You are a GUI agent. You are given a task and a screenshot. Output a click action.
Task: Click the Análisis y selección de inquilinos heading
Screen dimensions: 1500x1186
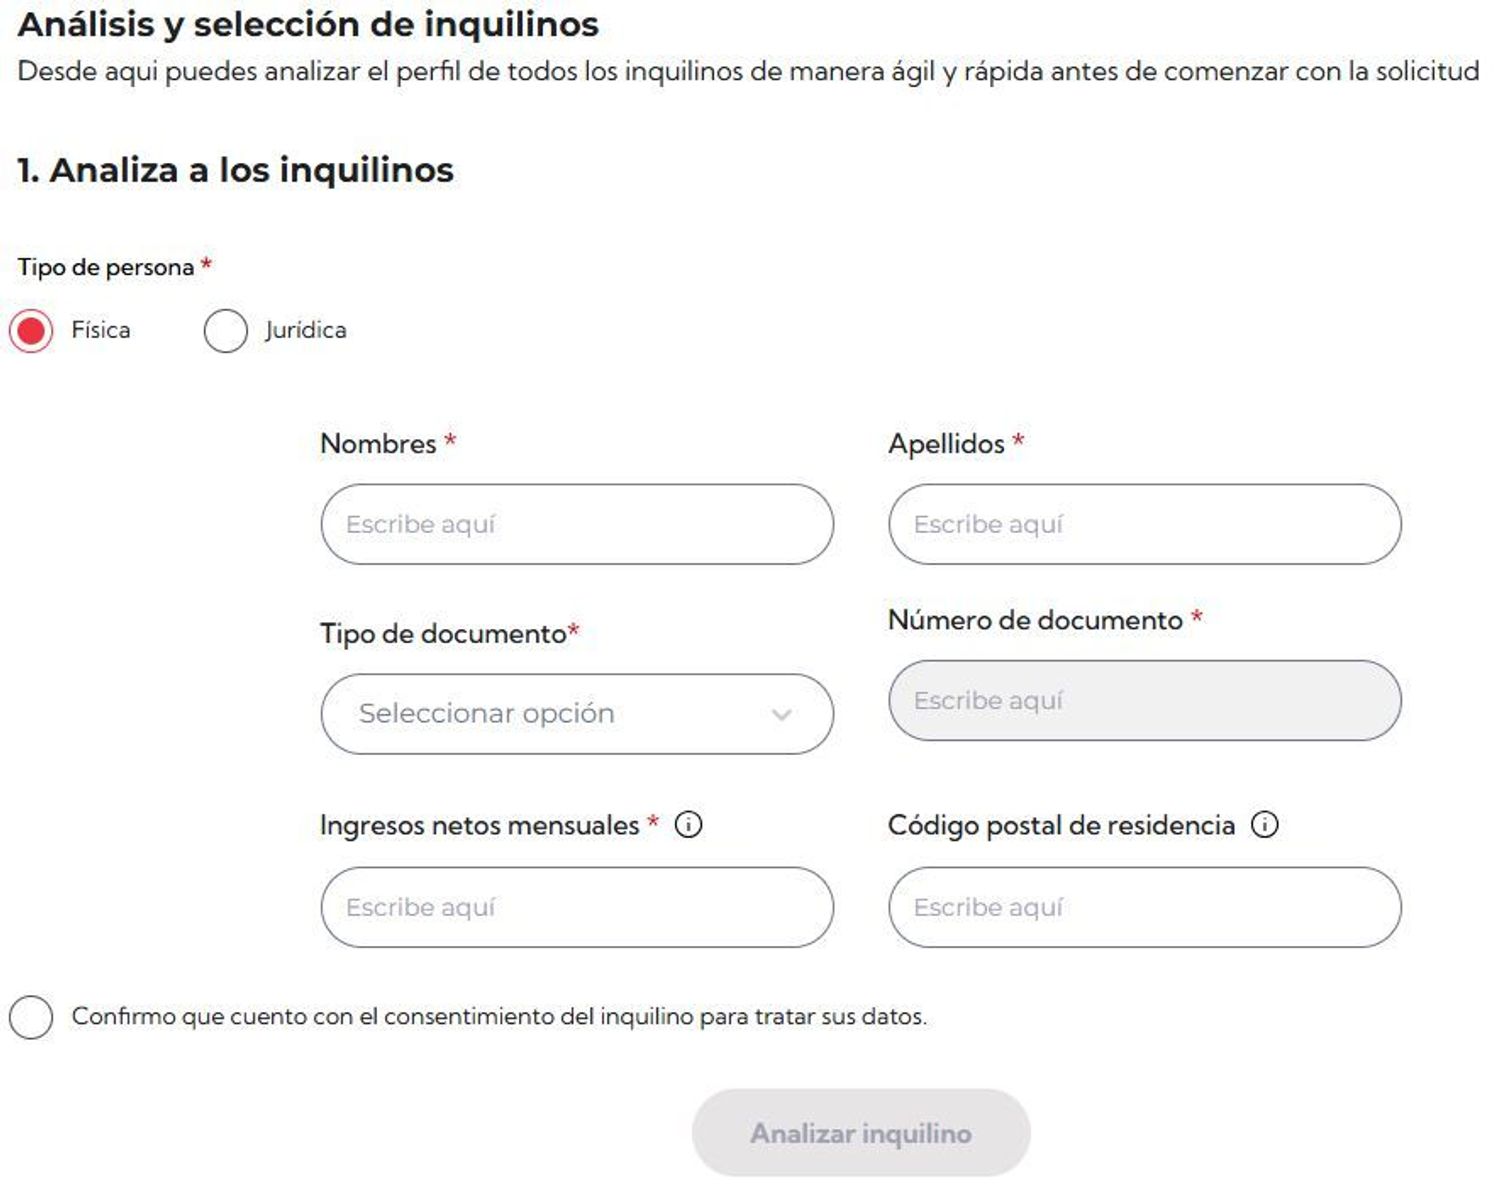coord(308,24)
